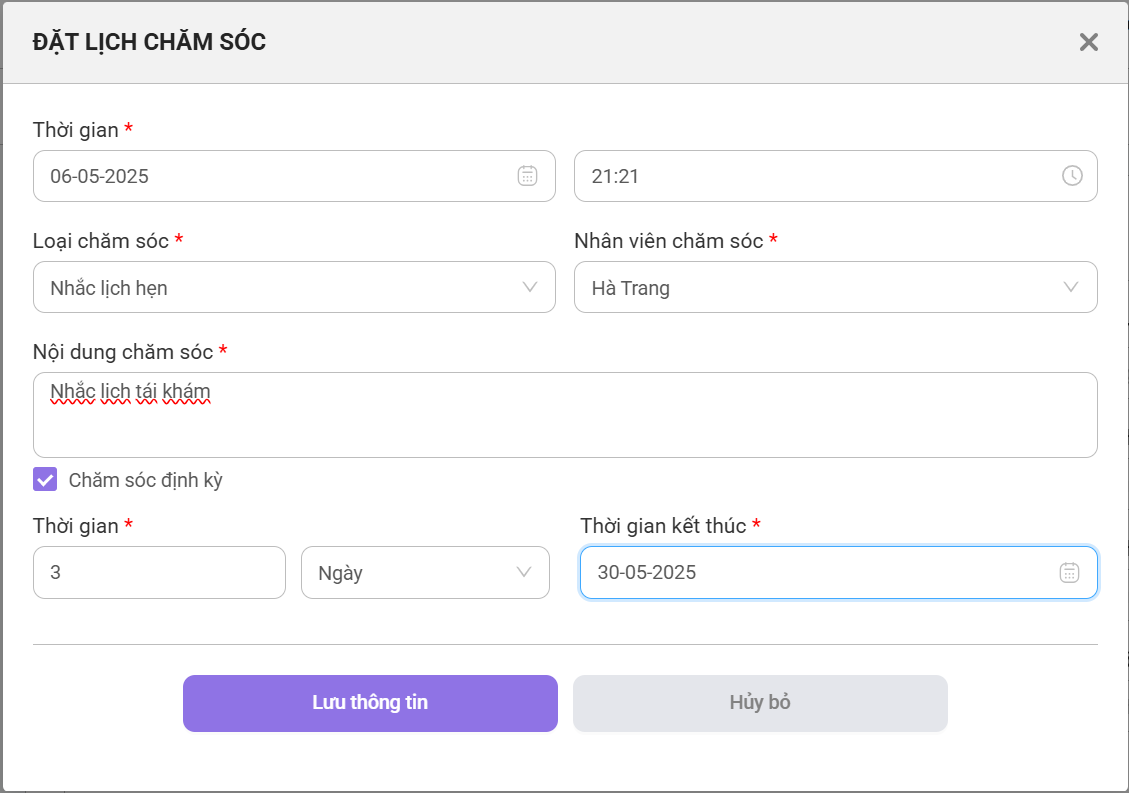Focus the time field showing 21:21
Viewport: 1129px width, 793px height.
pyautogui.click(x=836, y=176)
